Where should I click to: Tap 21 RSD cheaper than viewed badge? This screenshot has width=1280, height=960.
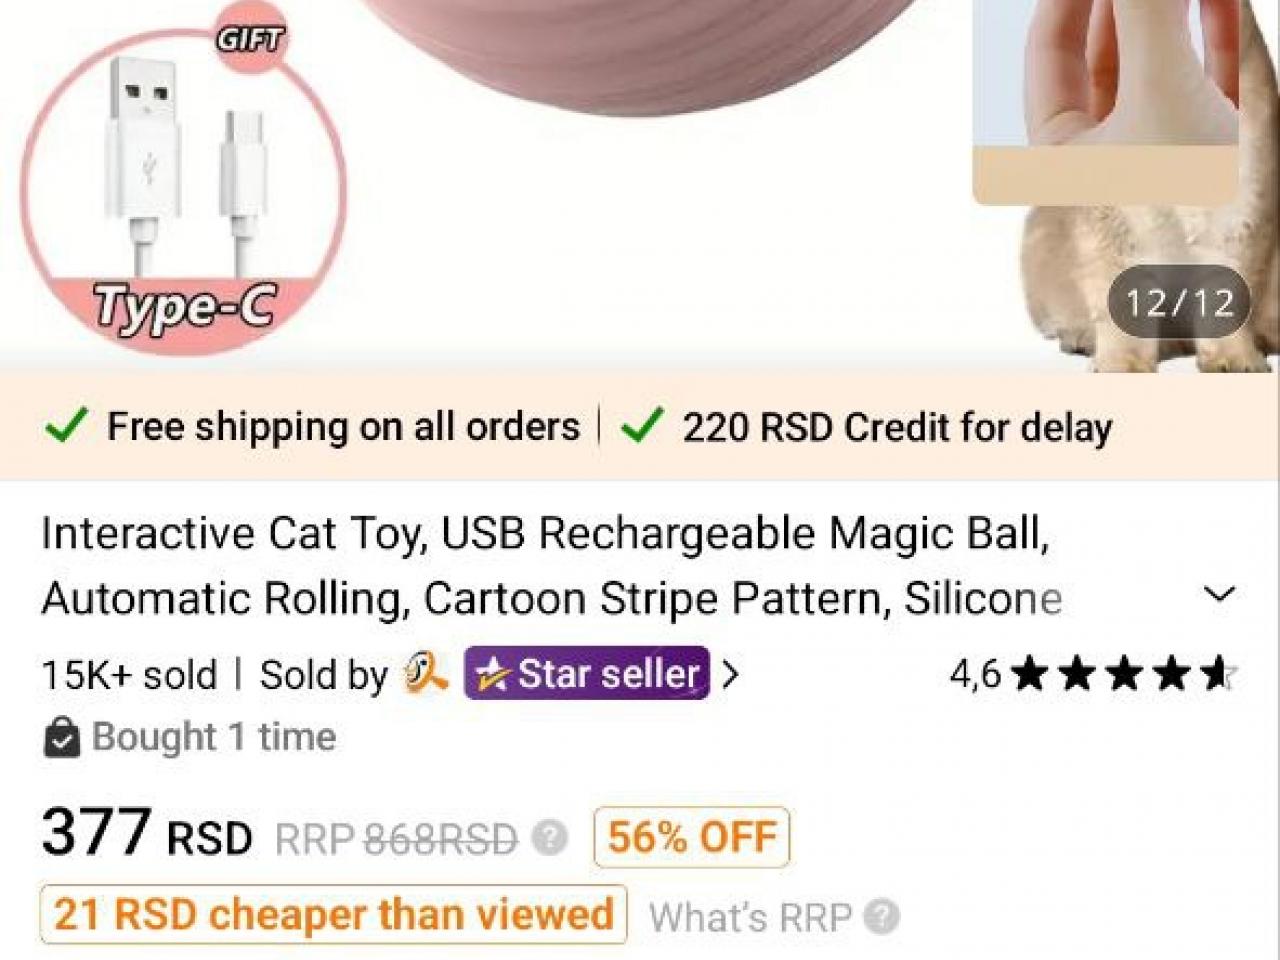point(334,914)
